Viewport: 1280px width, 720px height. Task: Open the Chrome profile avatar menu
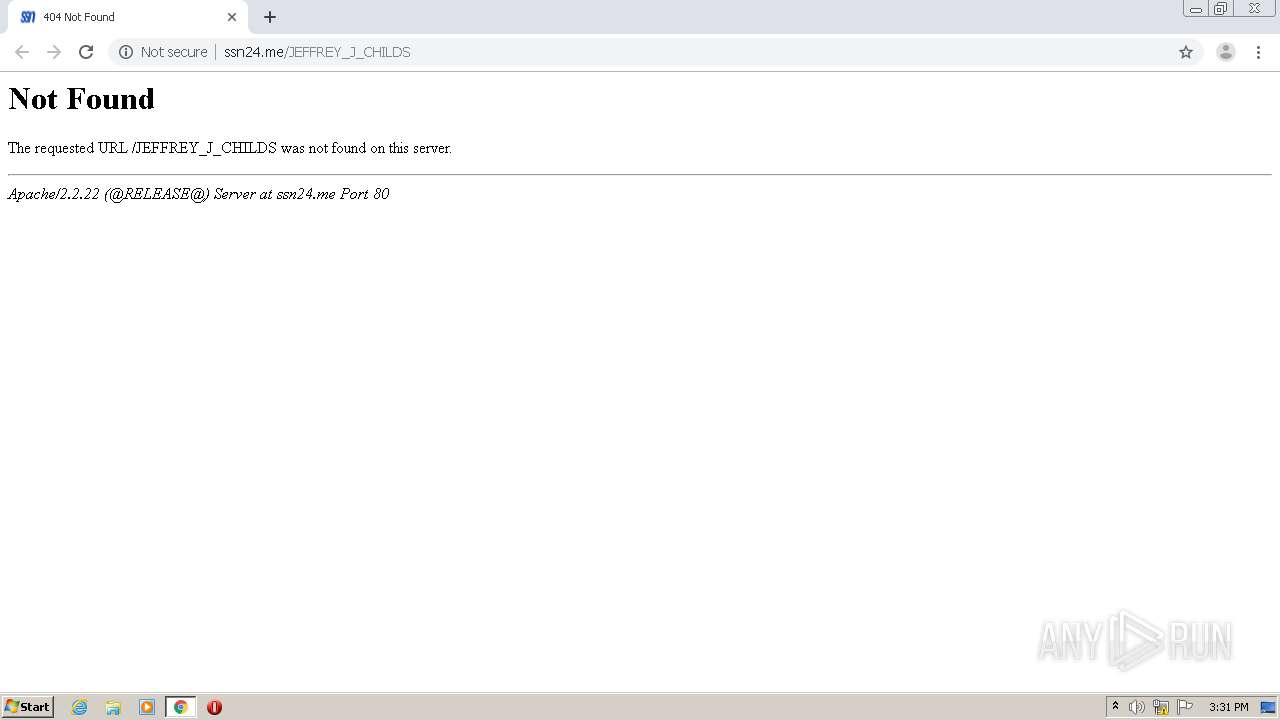[1226, 52]
